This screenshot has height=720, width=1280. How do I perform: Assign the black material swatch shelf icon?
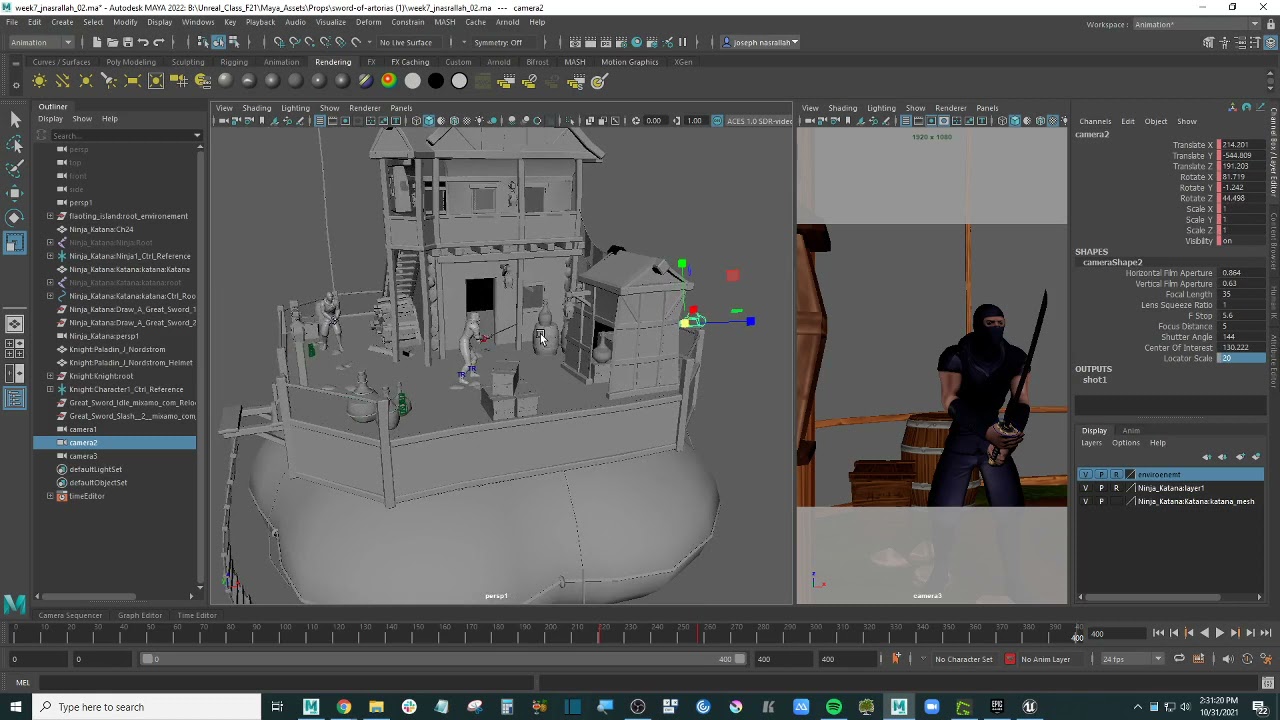[x=436, y=81]
